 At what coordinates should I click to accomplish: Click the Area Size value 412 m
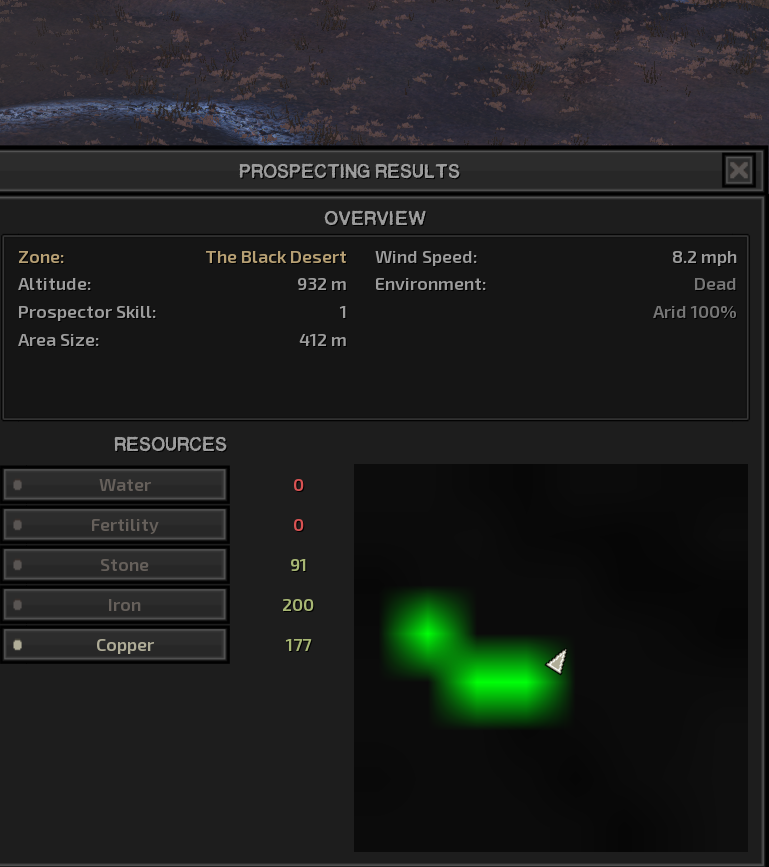tap(323, 340)
